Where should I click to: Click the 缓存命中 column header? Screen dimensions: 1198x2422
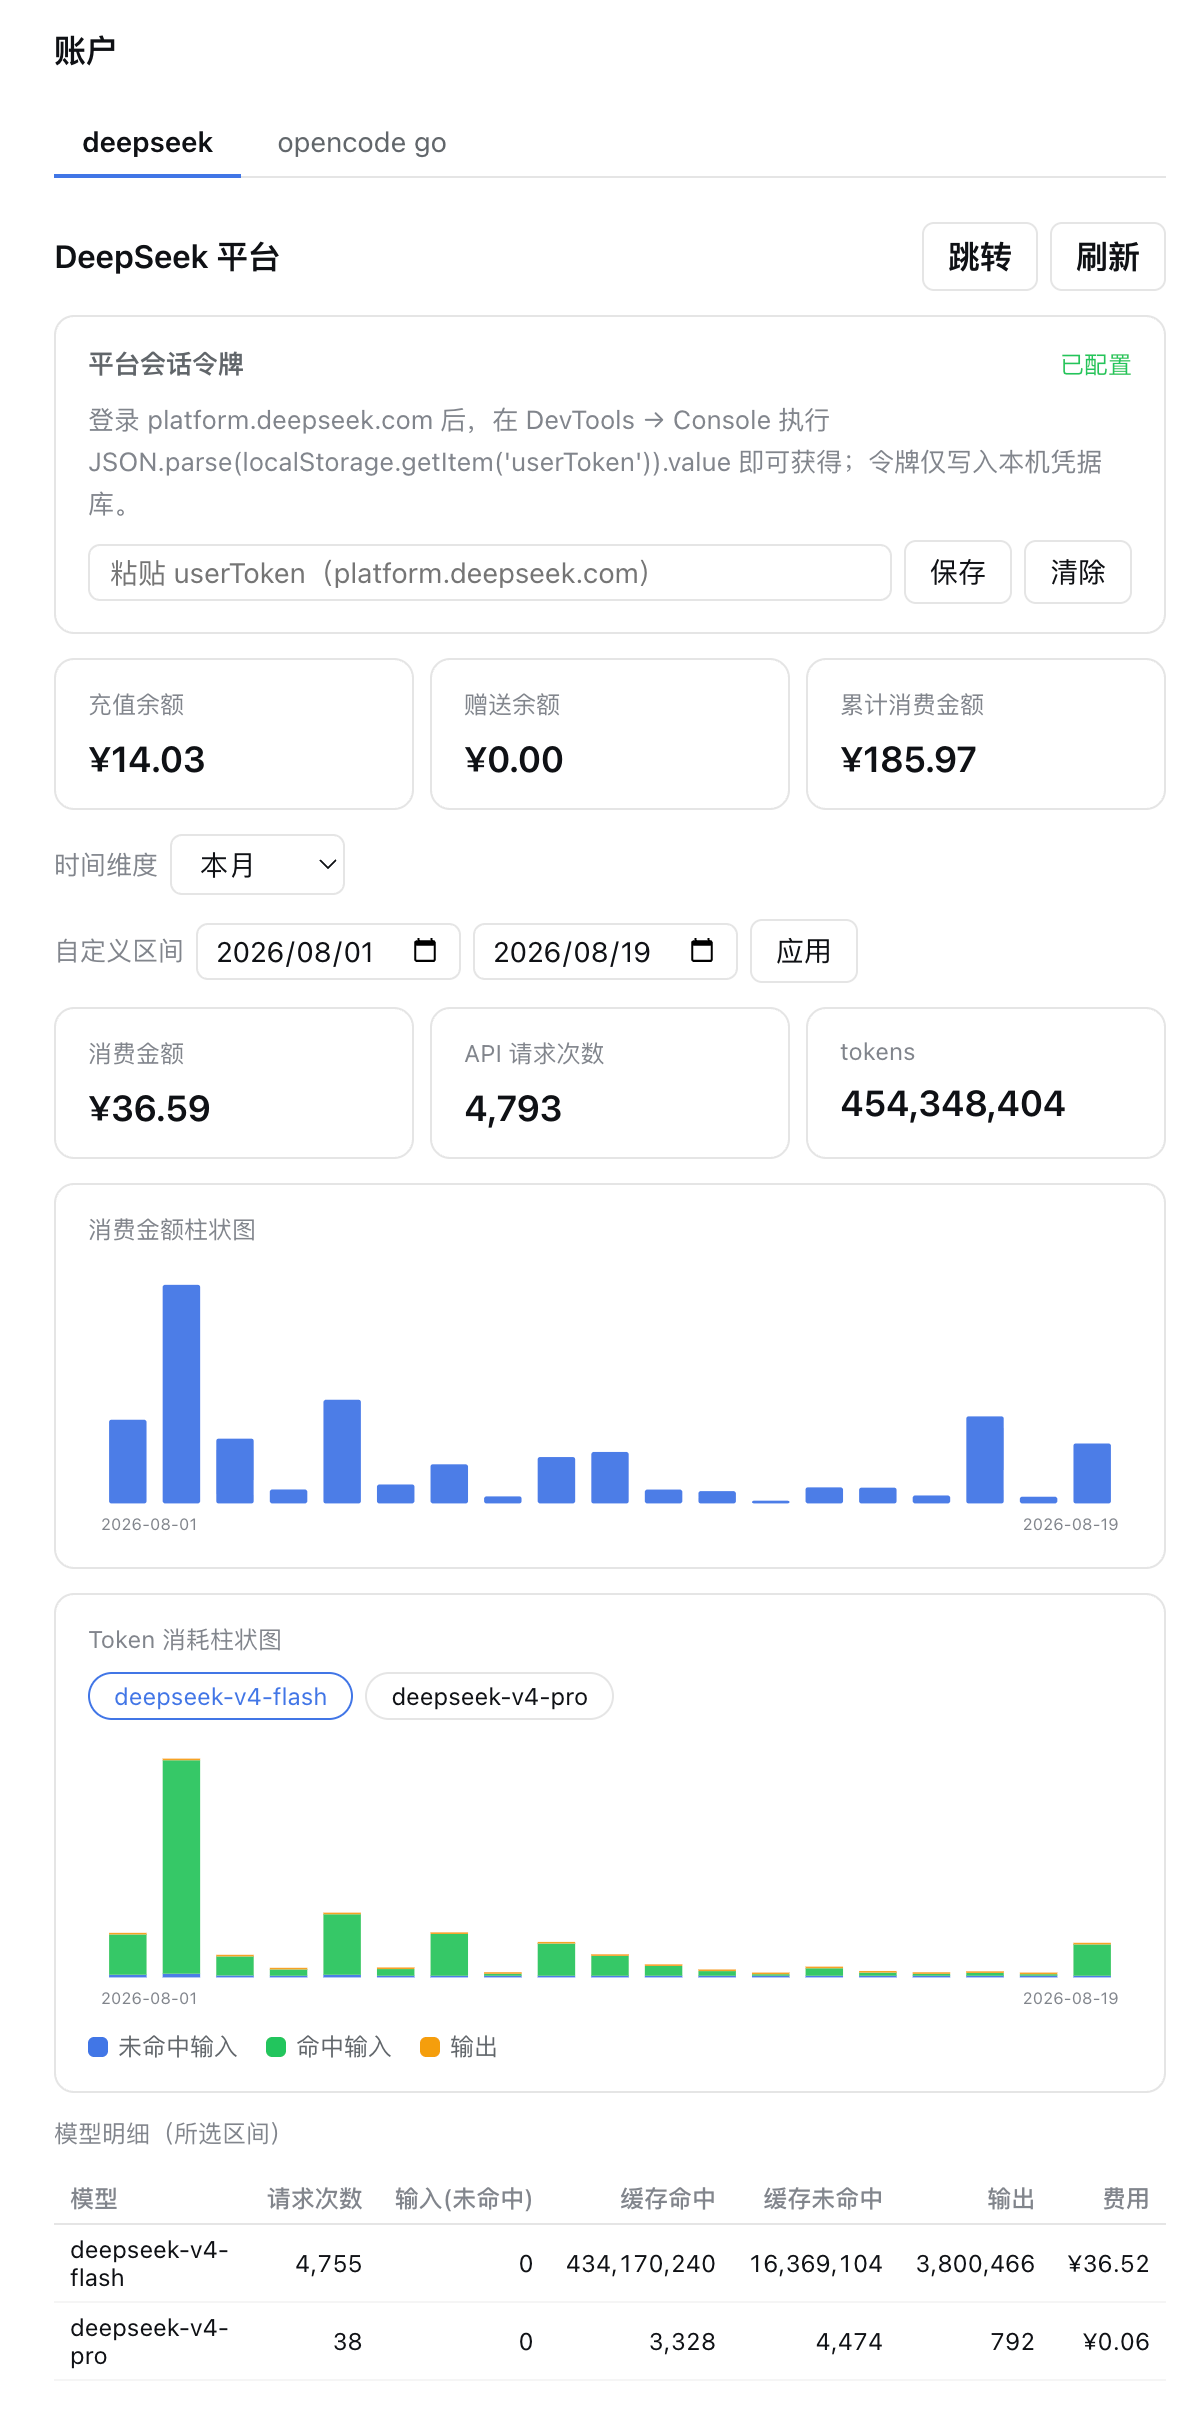pyautogui.click(x=668, y=2199)
